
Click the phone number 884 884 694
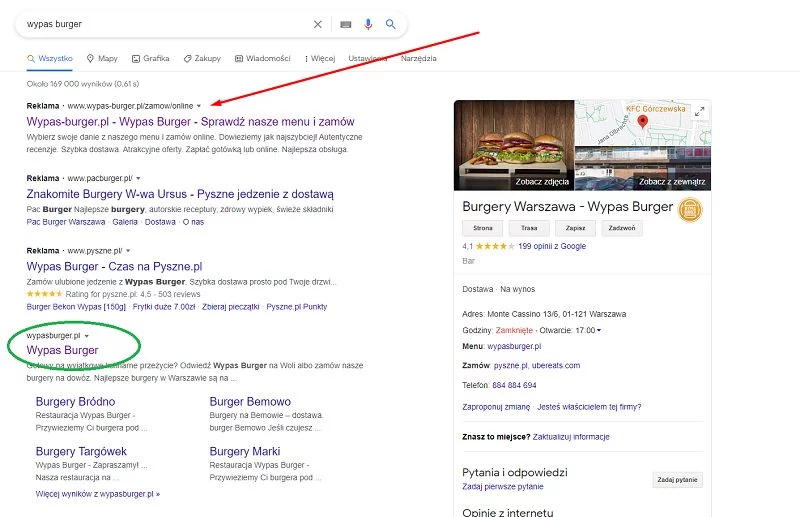pos(514,385)
